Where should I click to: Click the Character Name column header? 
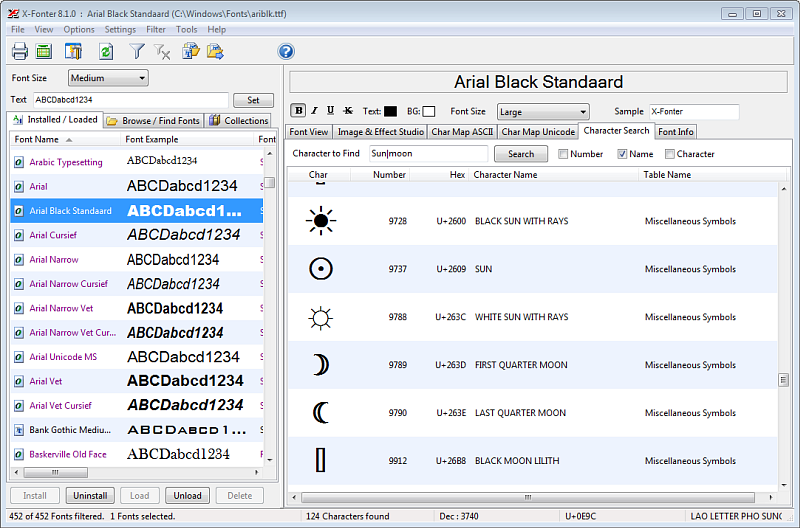point(554,175)
